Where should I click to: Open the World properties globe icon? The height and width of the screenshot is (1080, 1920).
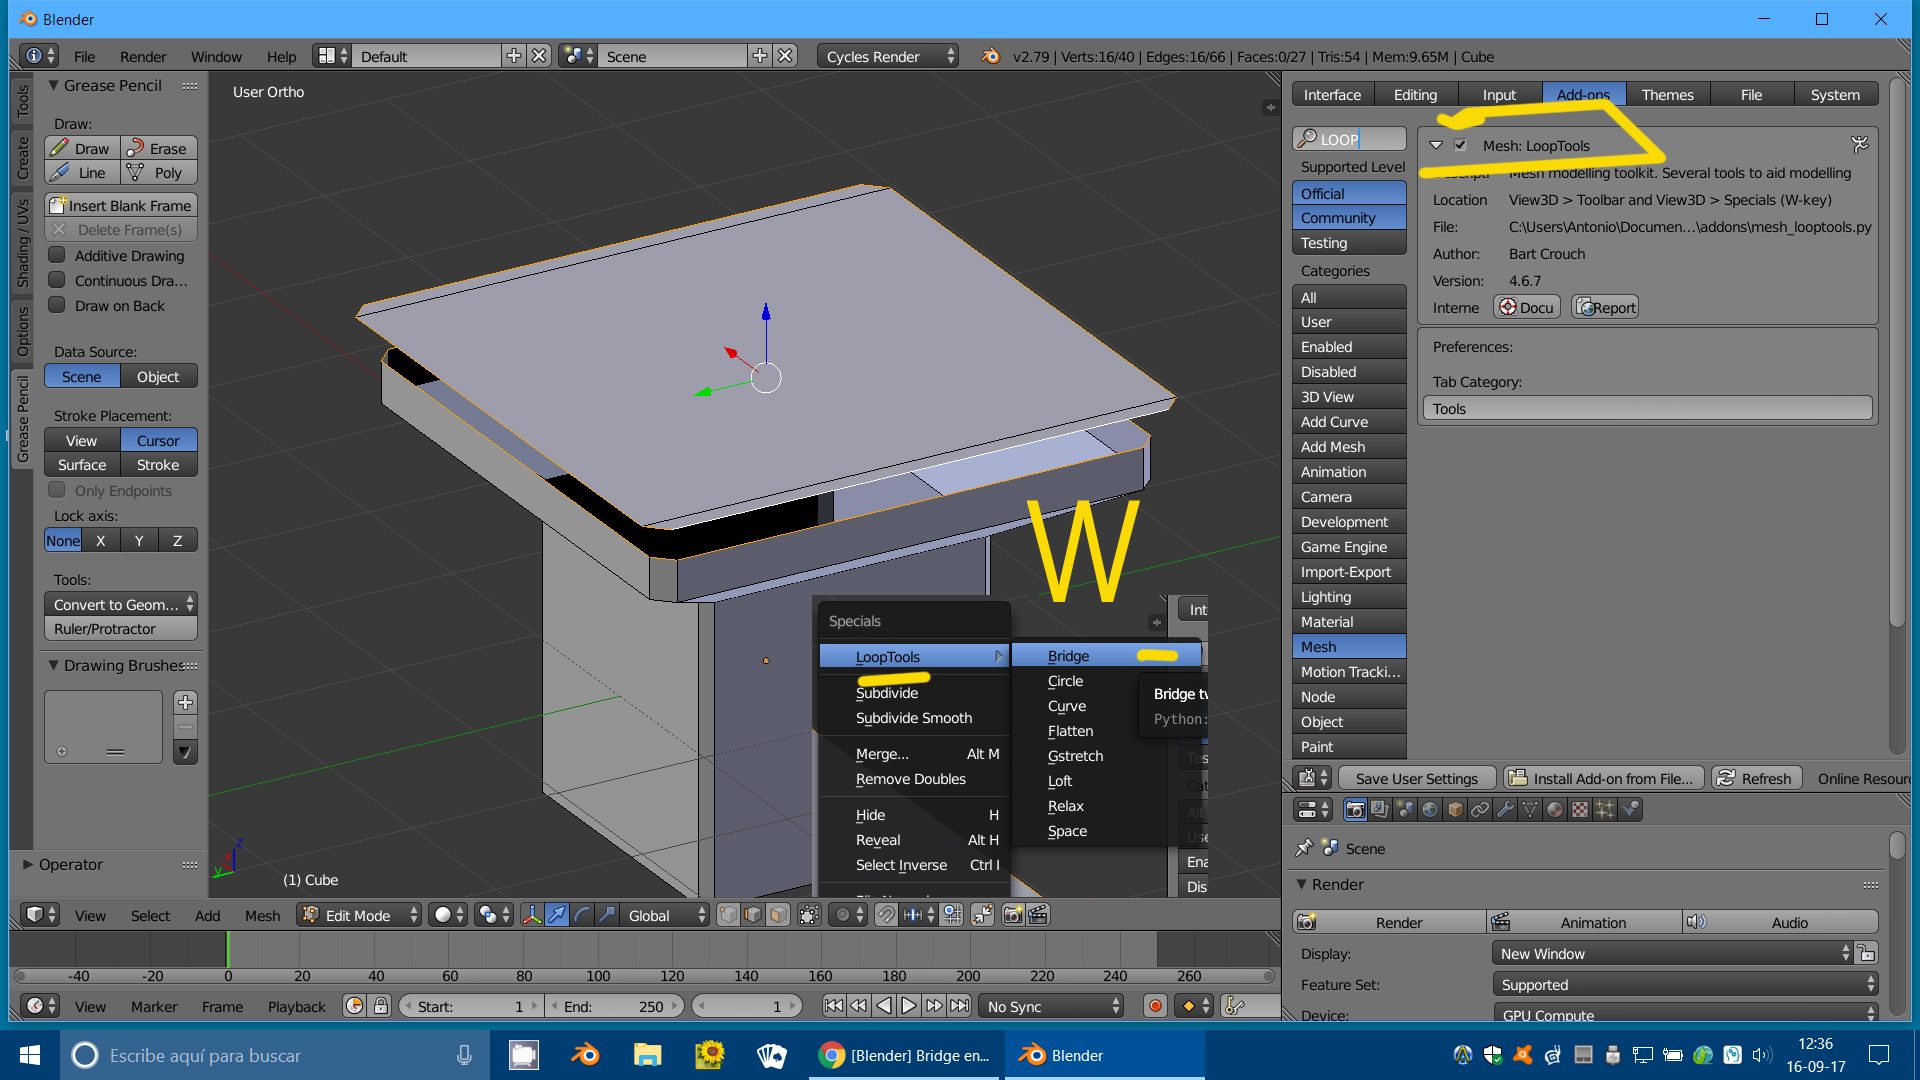[x=1430, y=810]
